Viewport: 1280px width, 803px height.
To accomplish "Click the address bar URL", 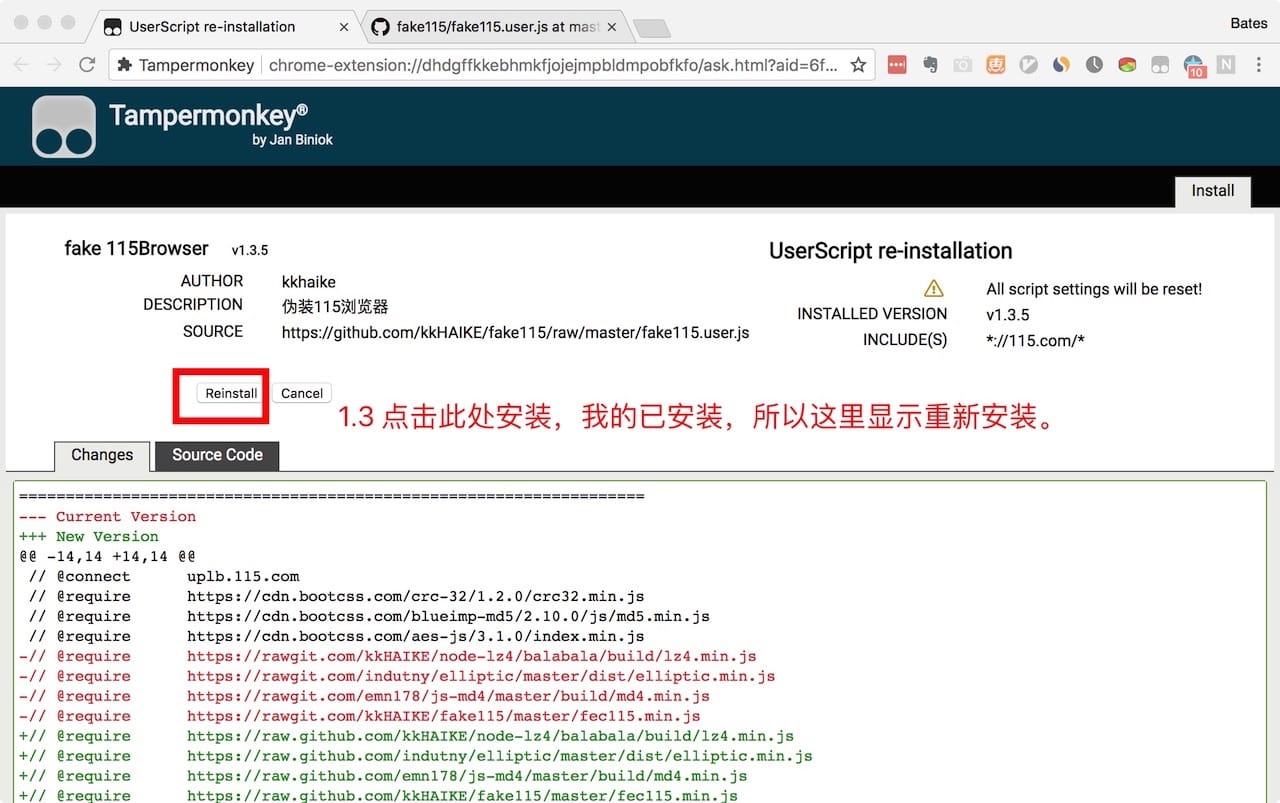I will 553,65.
